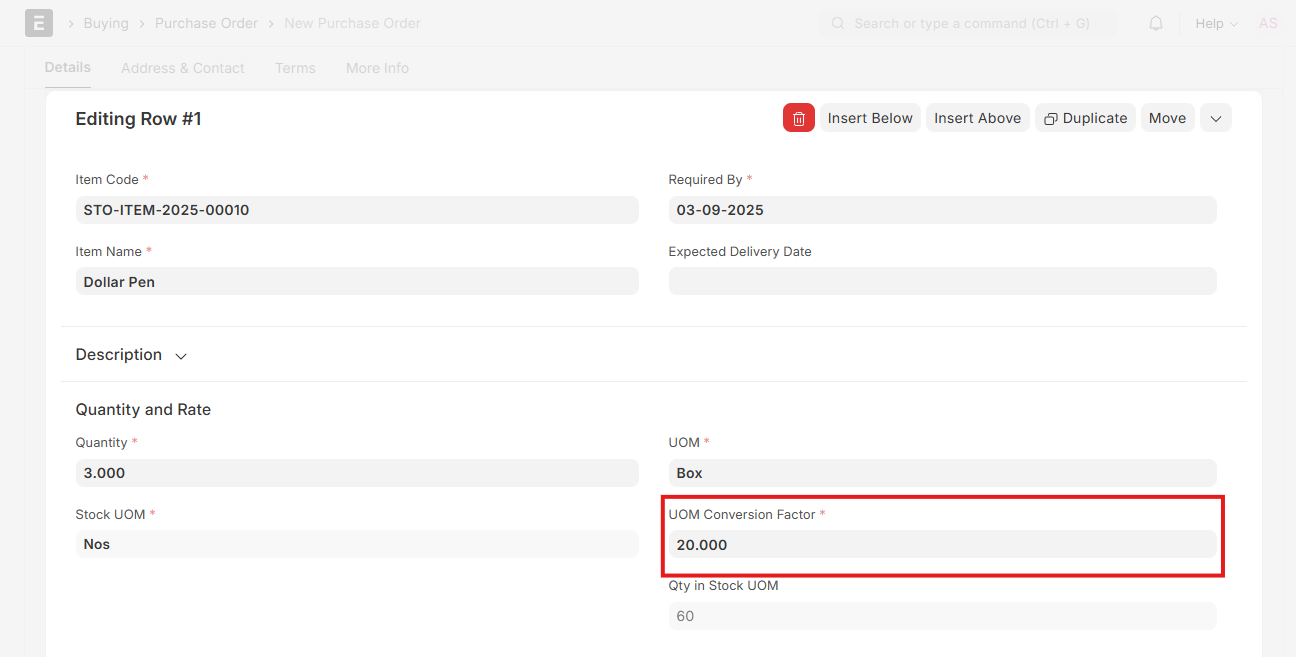Open the Terms tab
The height and width of the screenshot is (657, 1296).
[x=295, y=68]
